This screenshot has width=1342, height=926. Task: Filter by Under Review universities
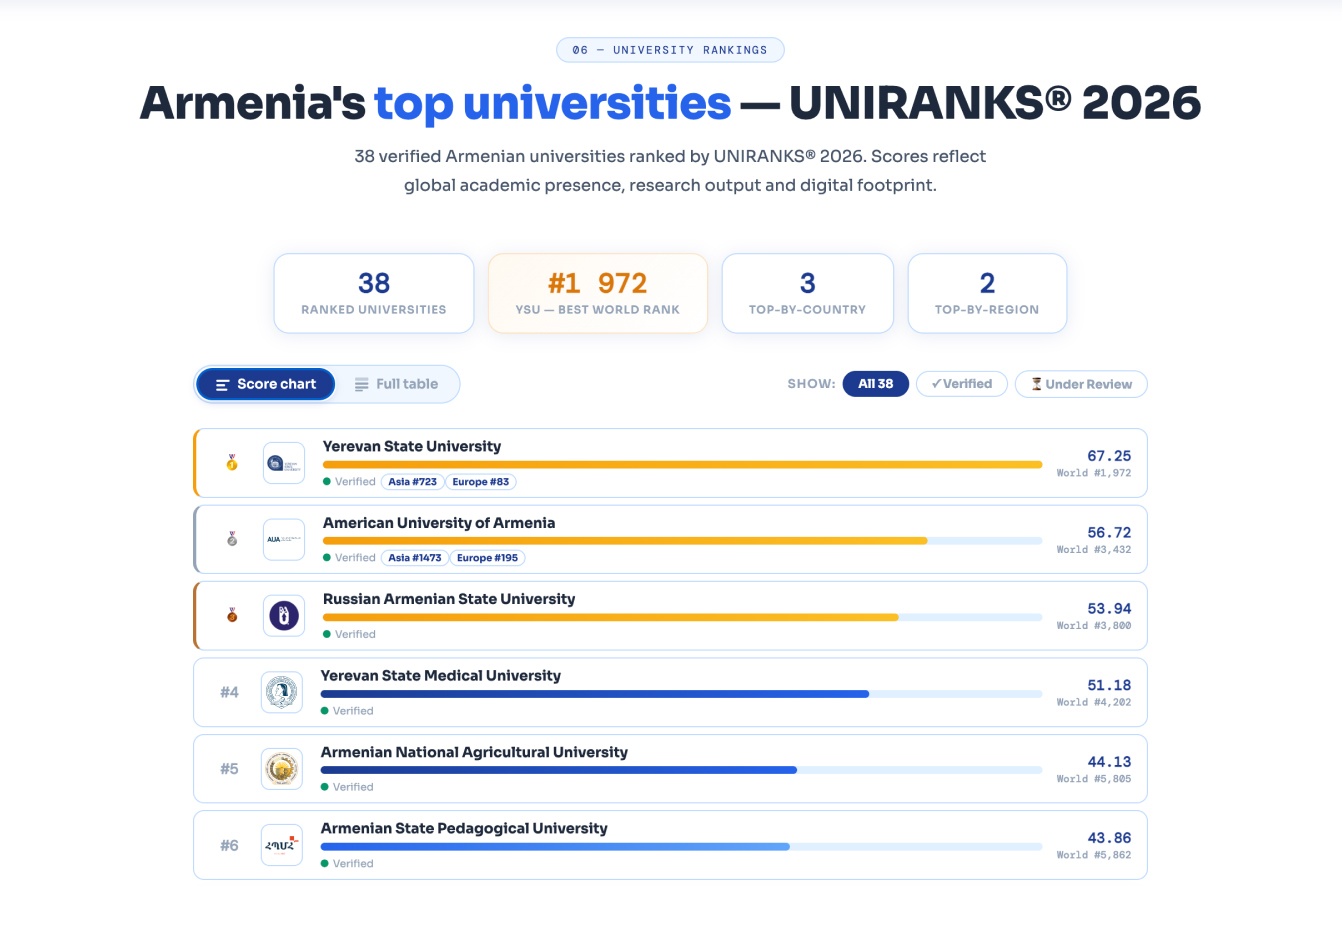pos(1081,384)
